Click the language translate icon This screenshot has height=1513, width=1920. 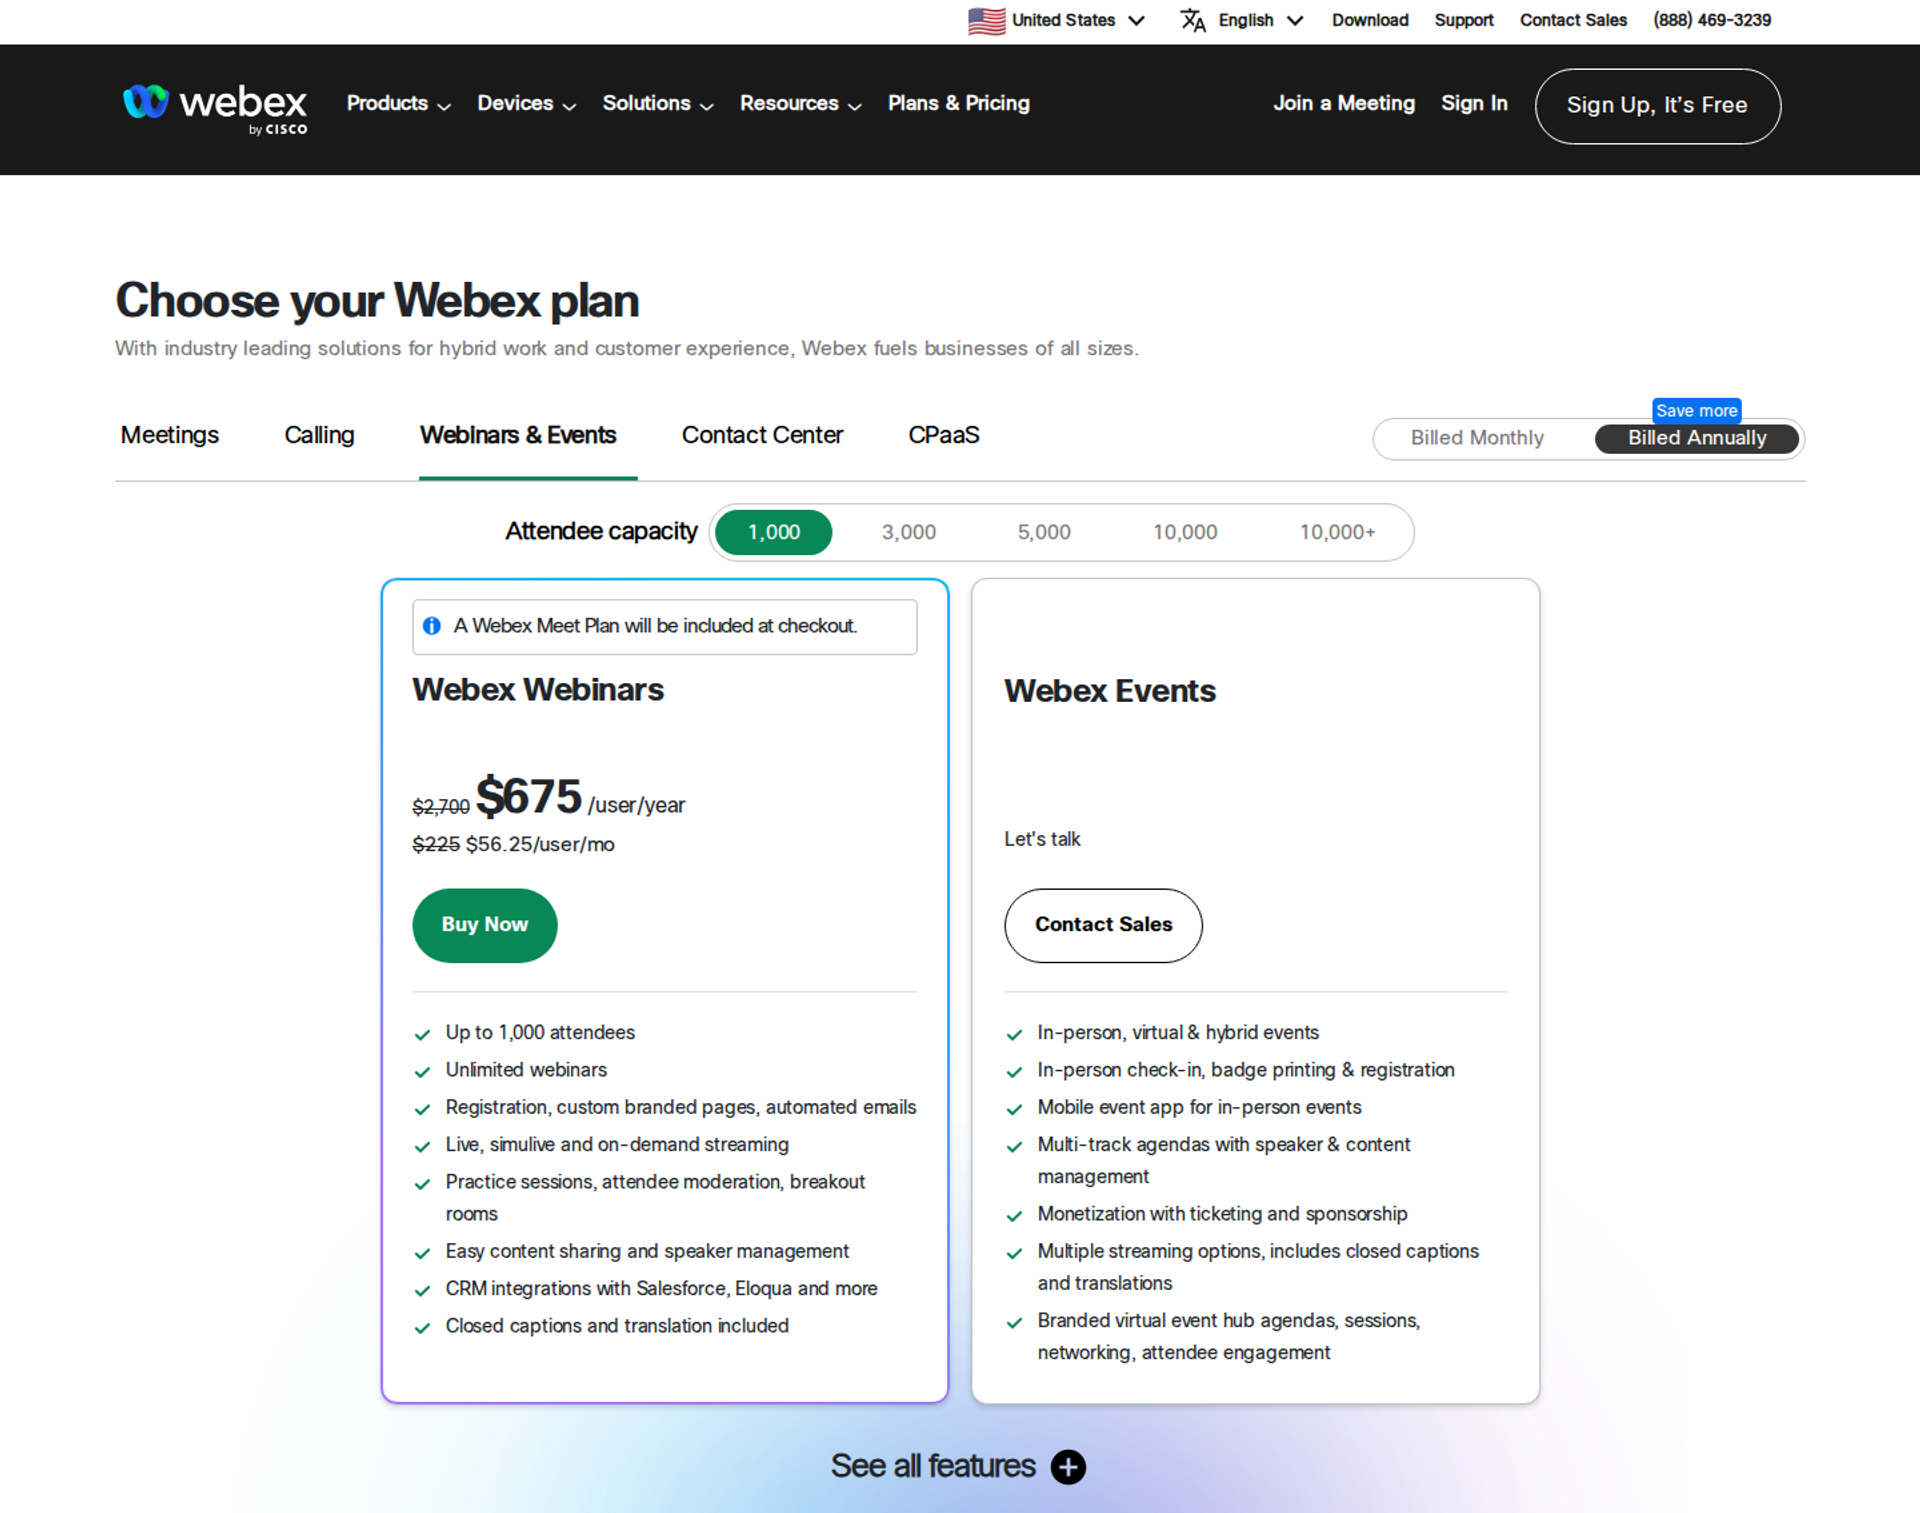coord(1193,20)
